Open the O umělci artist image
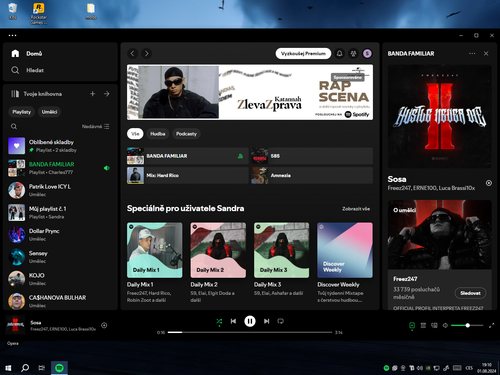 click(x=440, y=235)
